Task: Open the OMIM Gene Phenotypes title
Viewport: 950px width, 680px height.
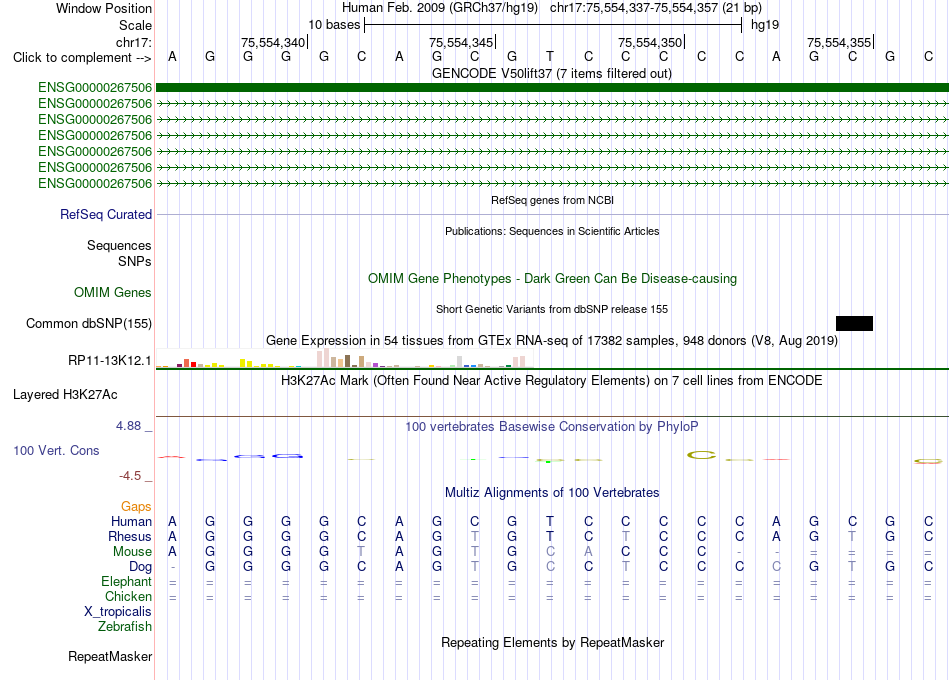Action: [552, 279]
